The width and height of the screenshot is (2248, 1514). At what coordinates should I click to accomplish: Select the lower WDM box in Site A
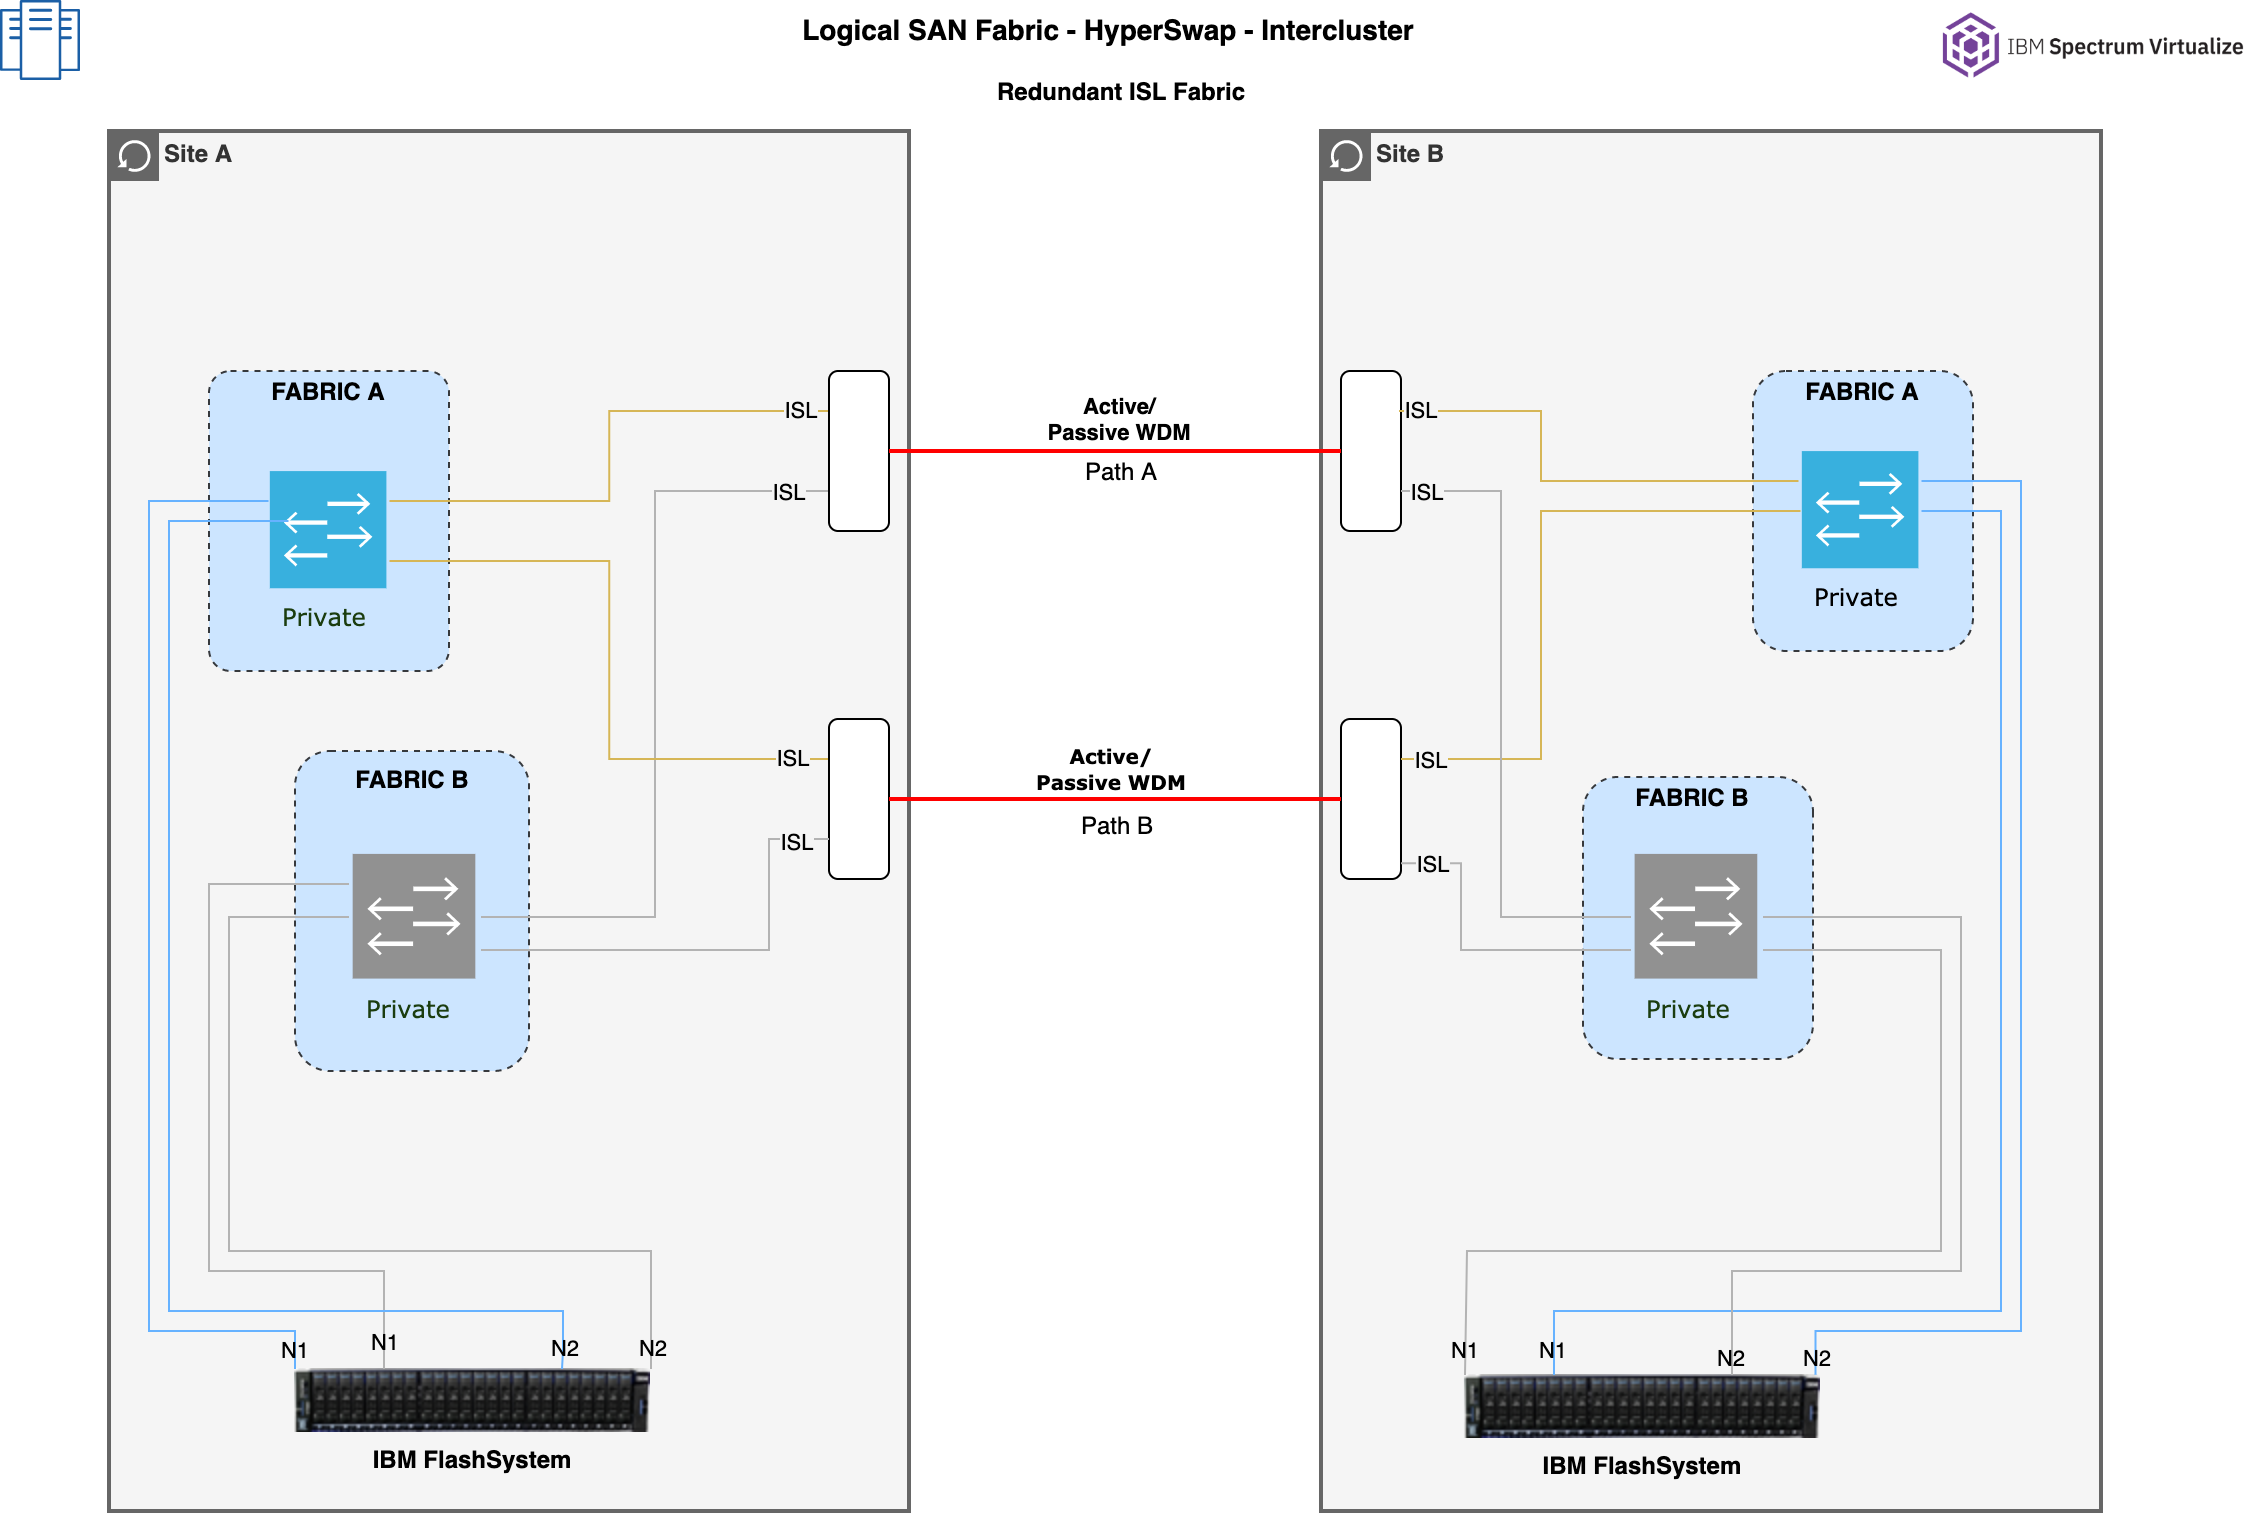tap(858, 799)
